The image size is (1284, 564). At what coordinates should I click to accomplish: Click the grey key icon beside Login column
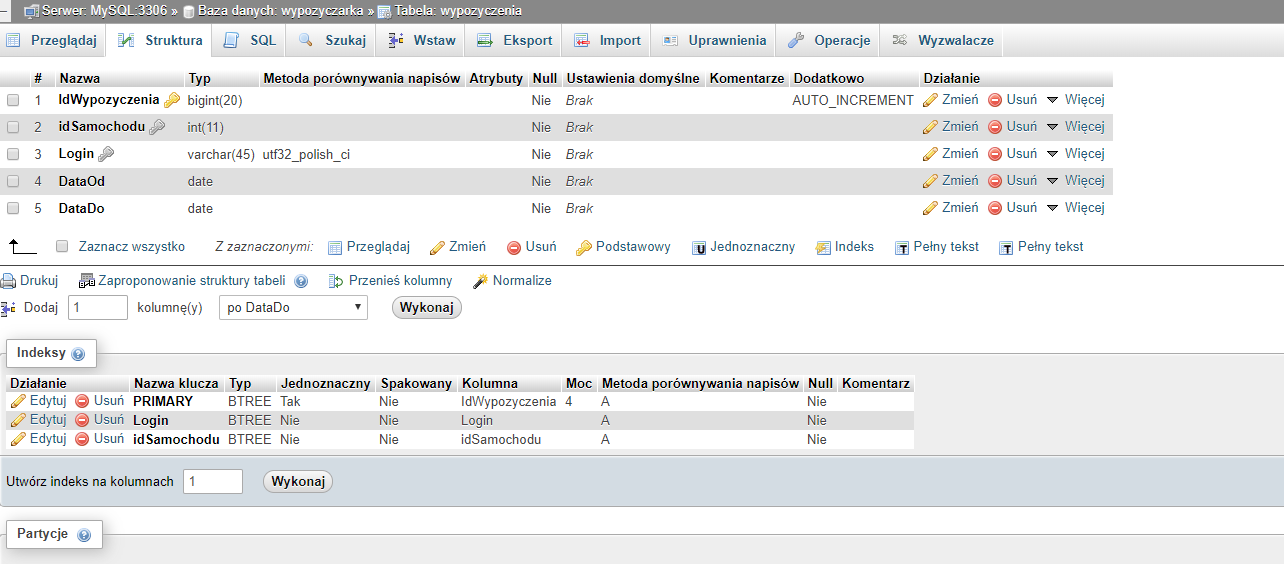[106, 154]
